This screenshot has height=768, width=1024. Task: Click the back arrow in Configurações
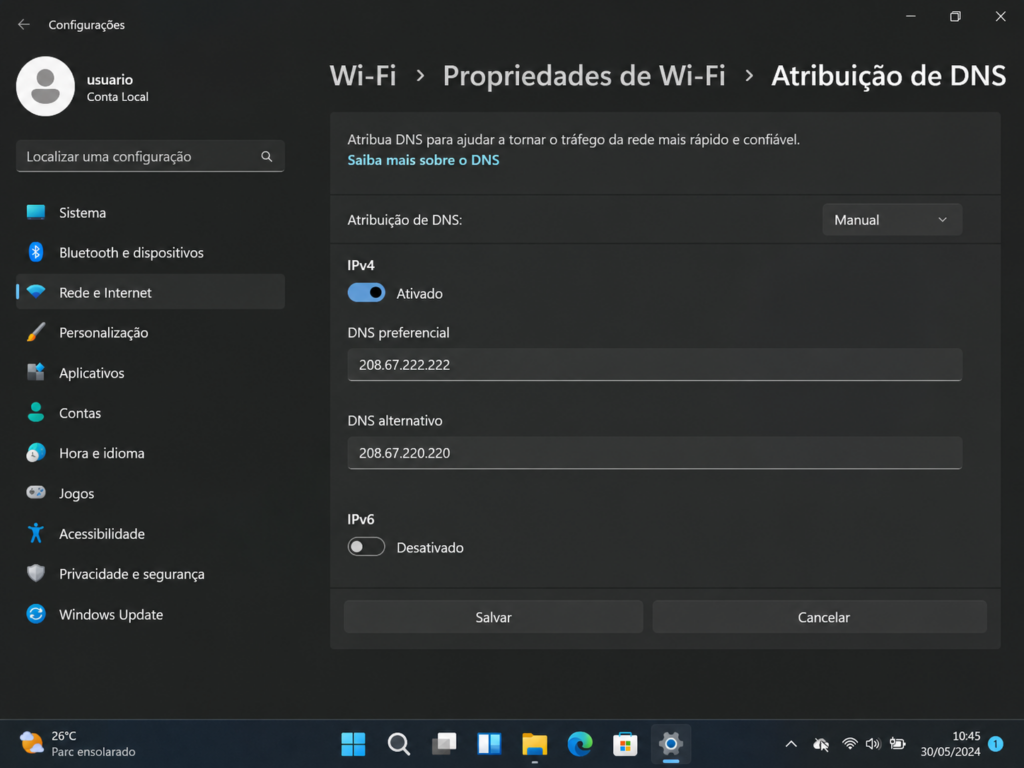point(24,24)
